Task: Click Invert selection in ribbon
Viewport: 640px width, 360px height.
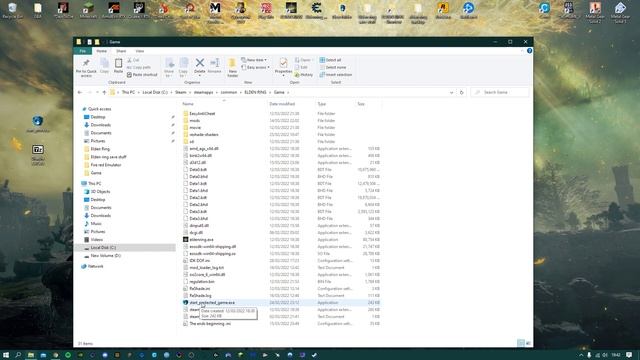Action: coord(336,75)
